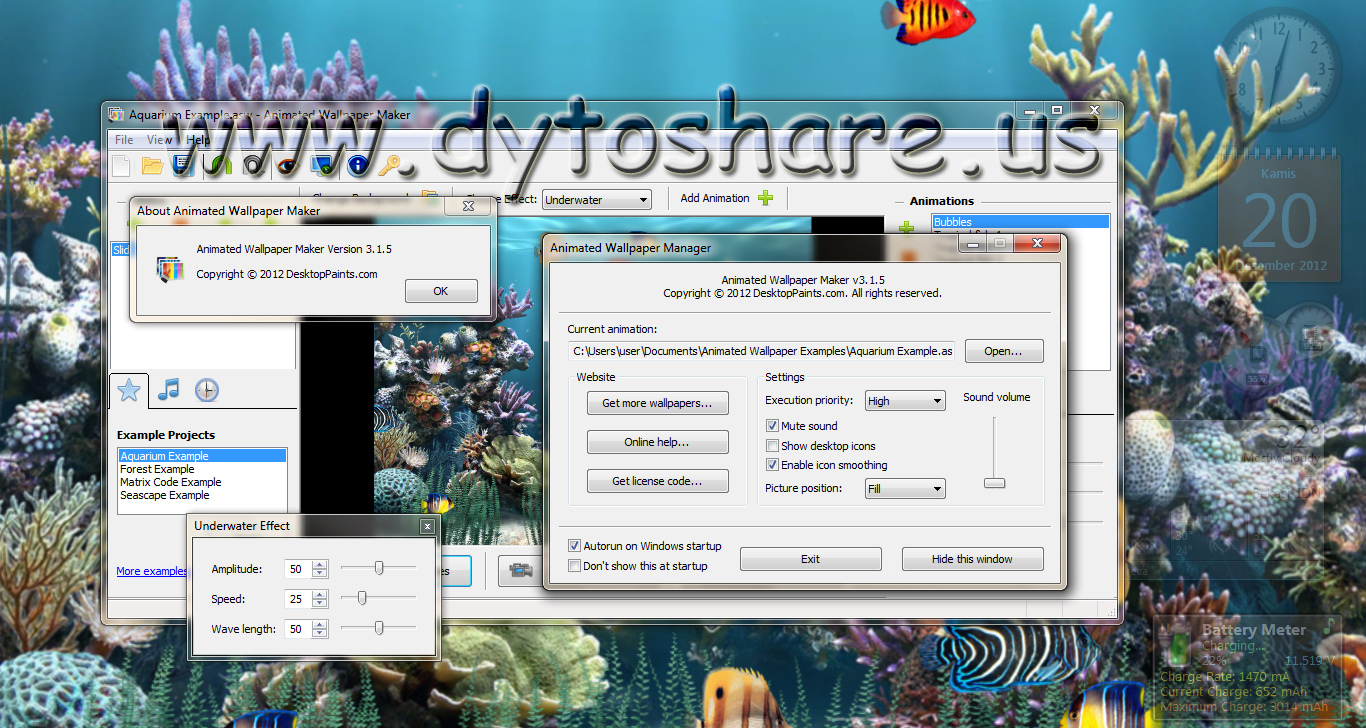
Task: Create a new project via the blank page icon
Action: [x=122, y=165]
